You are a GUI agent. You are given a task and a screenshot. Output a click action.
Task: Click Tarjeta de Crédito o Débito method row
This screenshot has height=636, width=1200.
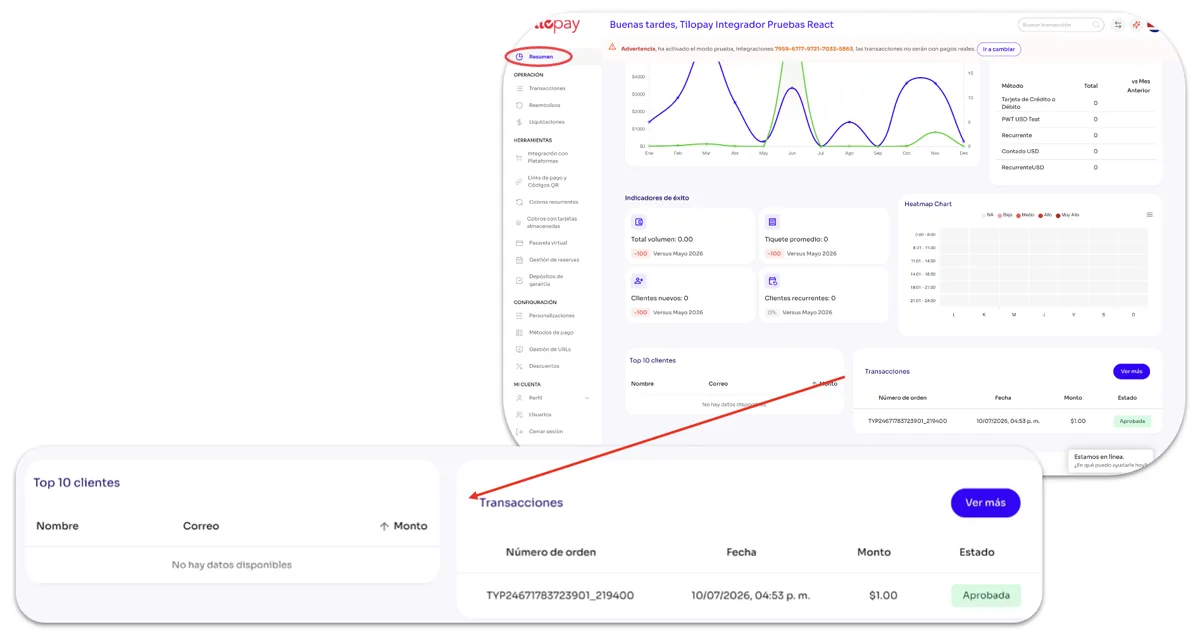coord(1075,103)
